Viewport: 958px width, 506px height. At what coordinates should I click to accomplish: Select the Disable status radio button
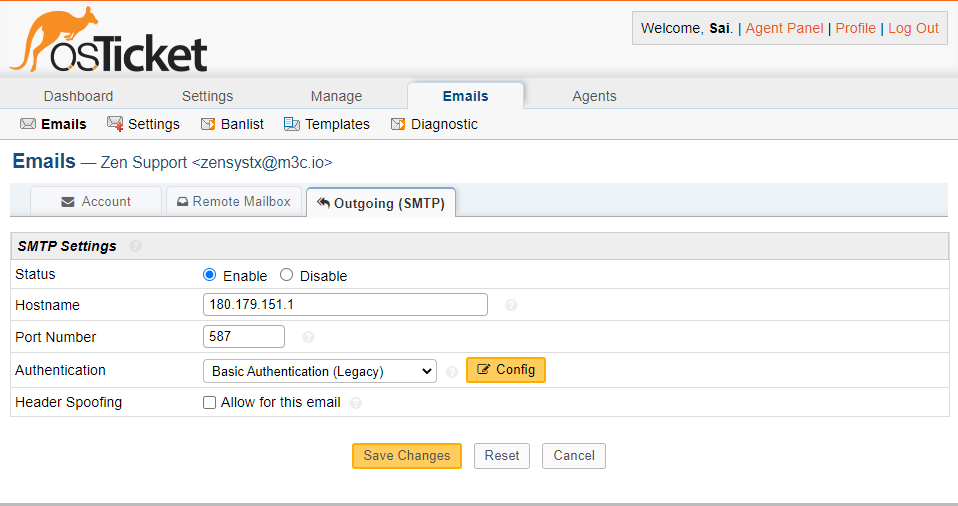pos(287,275)
